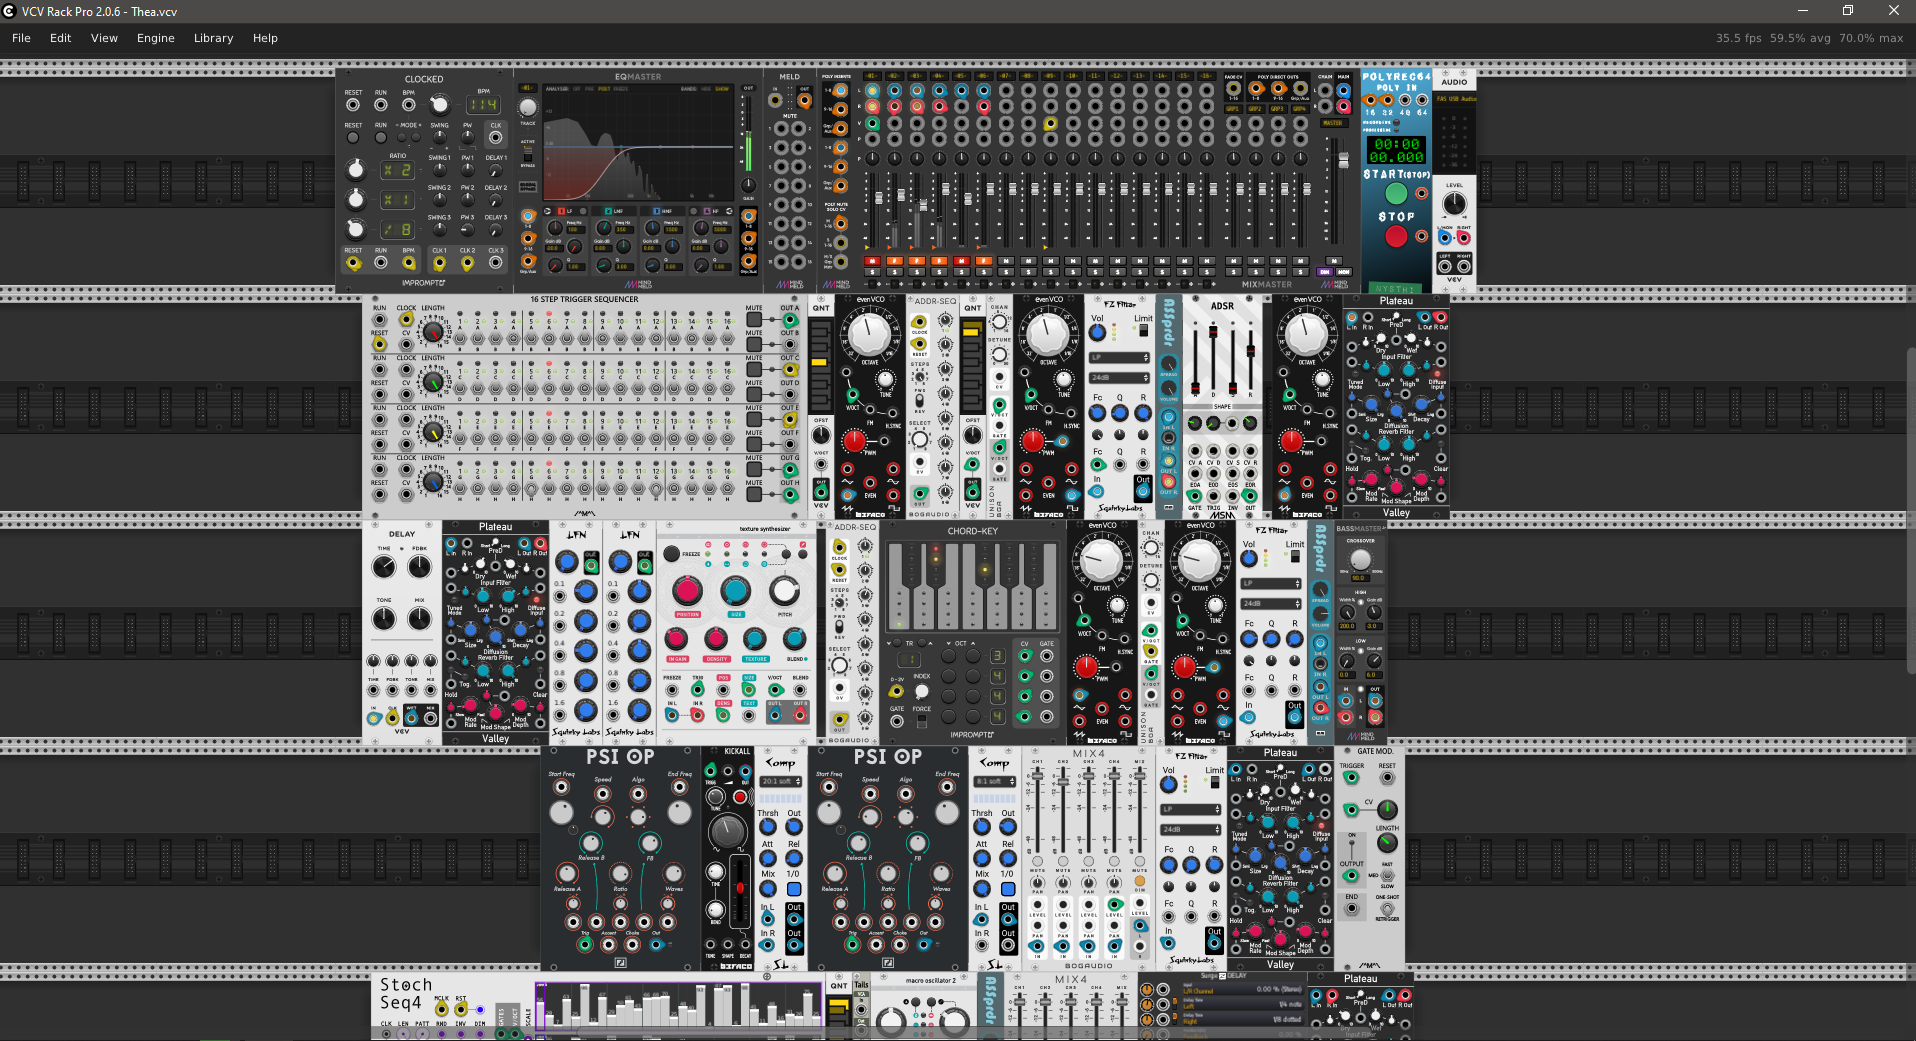The height and width of the screenshot is (1041, 1916).
Task: Click the FREEZE button on texture synthesizer
Action: [671, 554]
